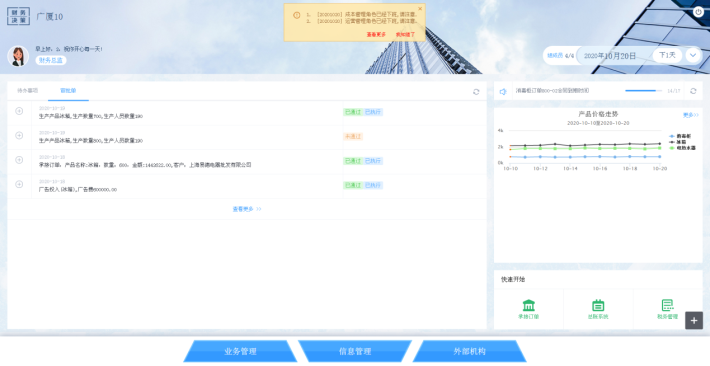
Task: Open the 外部机构 bottom menu
Action: (470, 351)
